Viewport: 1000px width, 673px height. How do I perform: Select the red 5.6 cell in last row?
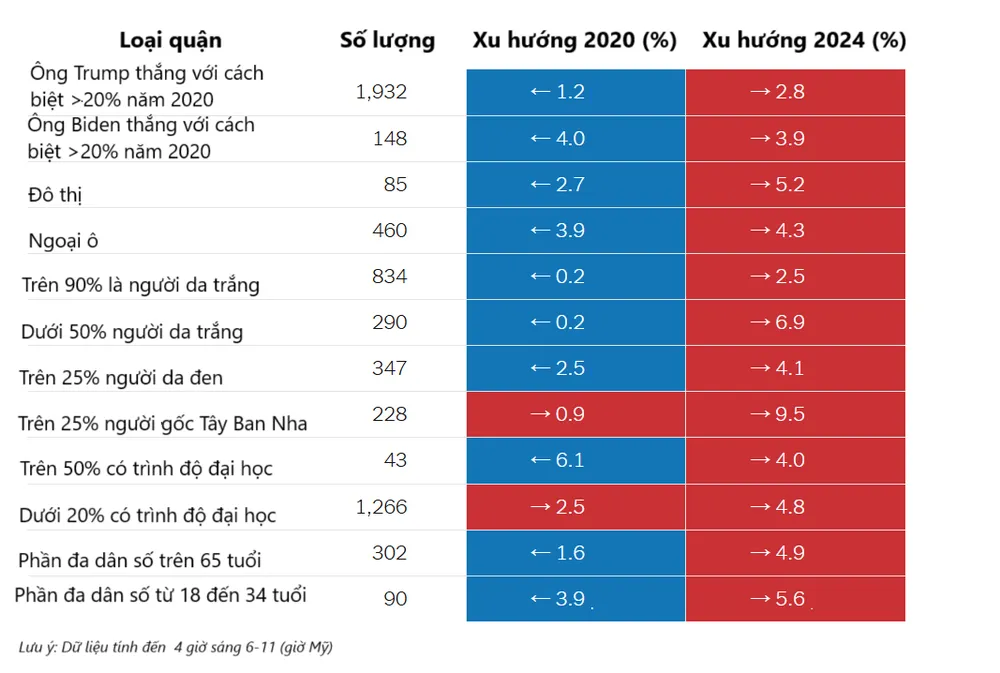[x=795, y=599]
